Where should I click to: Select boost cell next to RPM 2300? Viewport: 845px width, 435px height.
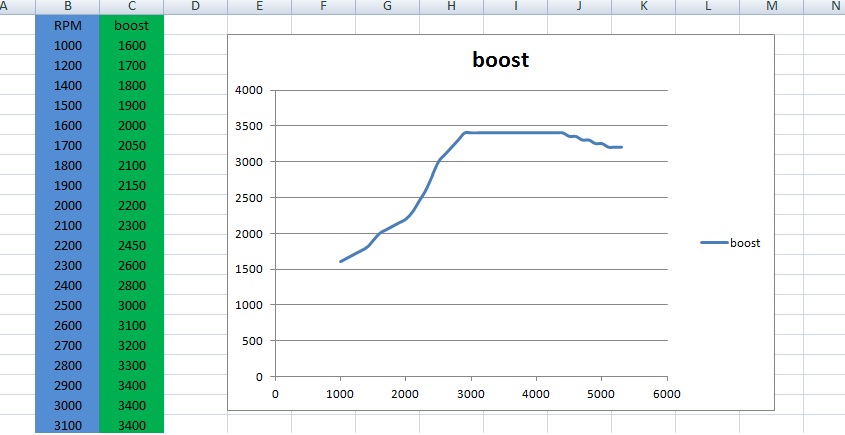pyautogui.click(x=131, y=265)
